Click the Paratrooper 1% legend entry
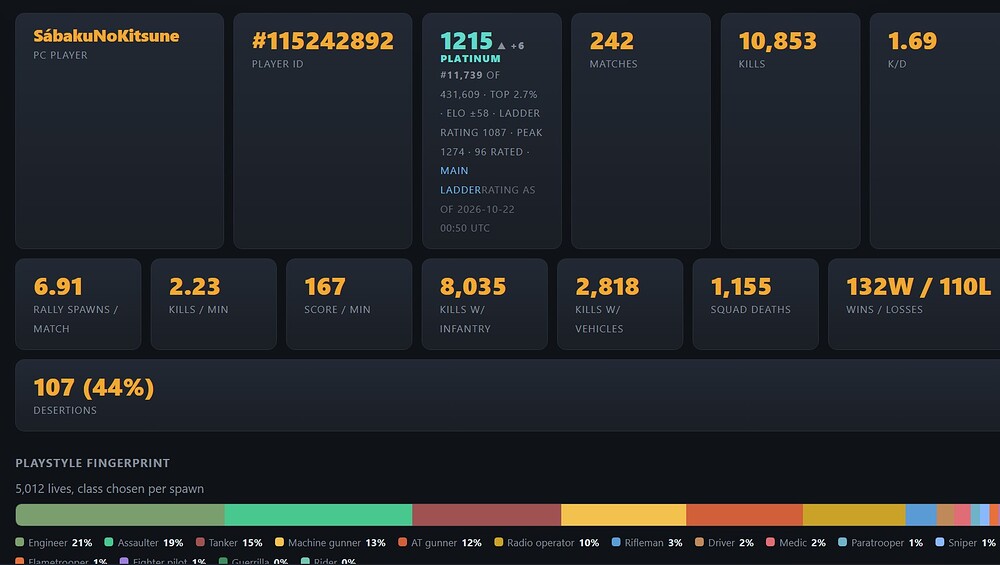This screenshot has width=1000, height=565. (881, 543)
